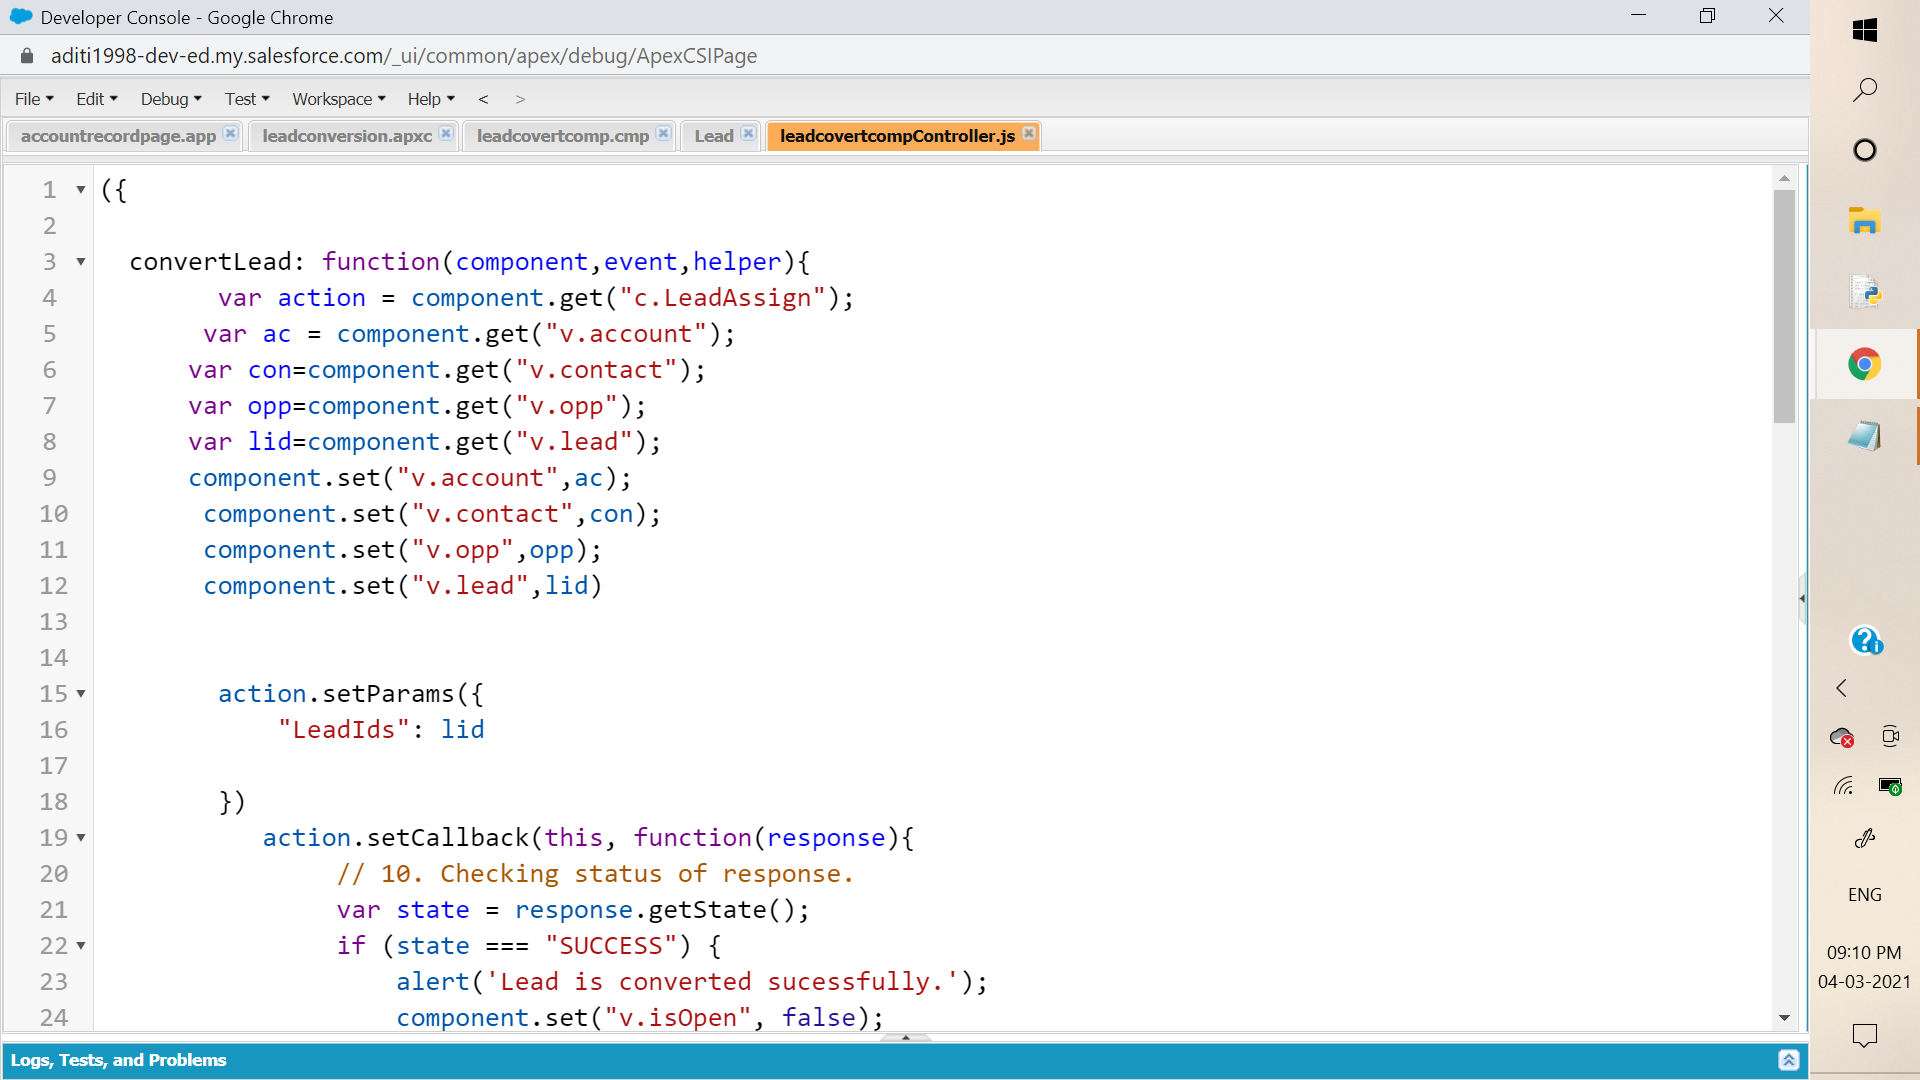This screenshot has width=1920, height=1080.
Task: Click the back arrow in the menu bar
Action: pyautogui.click(x=483, y=99)
